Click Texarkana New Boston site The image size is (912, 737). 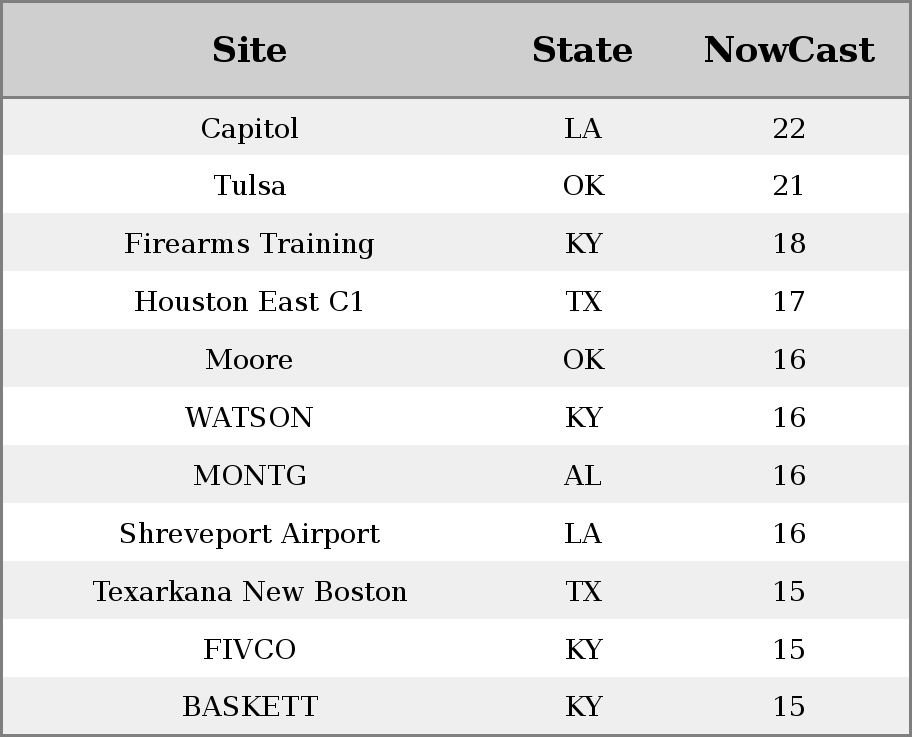[250, 591]
